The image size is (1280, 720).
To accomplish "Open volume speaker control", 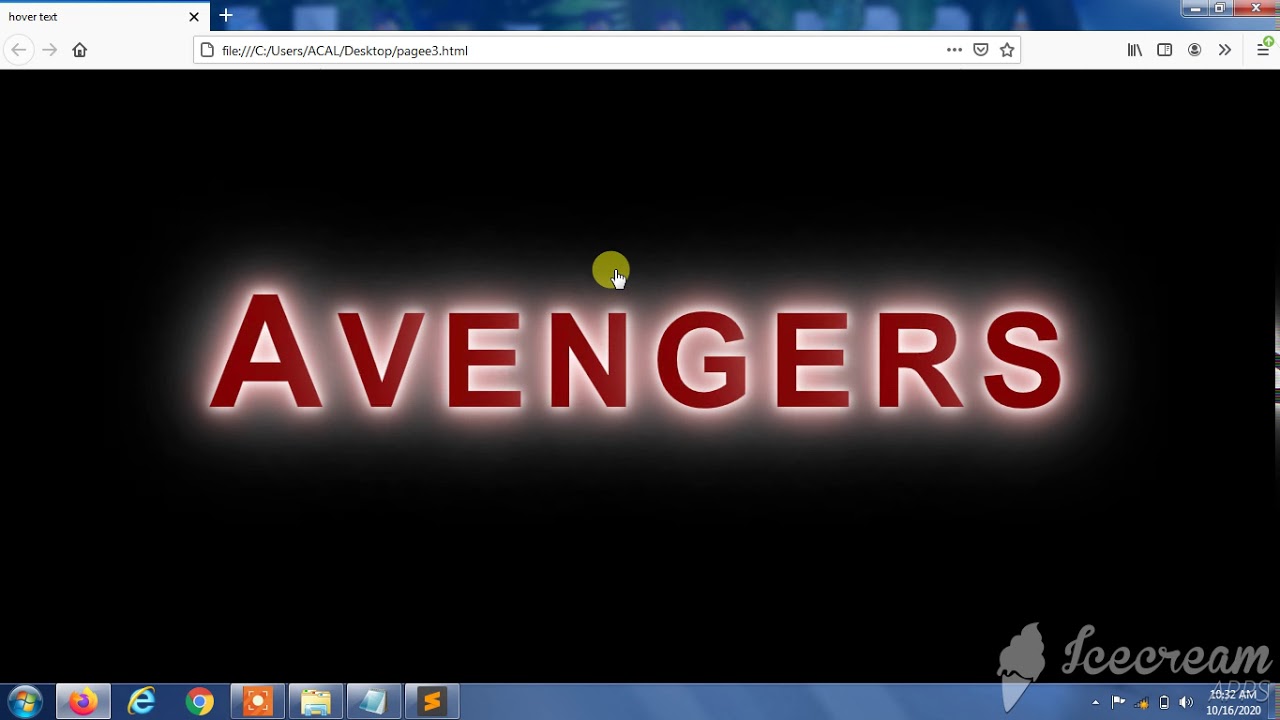I will tap(1187, 702).
